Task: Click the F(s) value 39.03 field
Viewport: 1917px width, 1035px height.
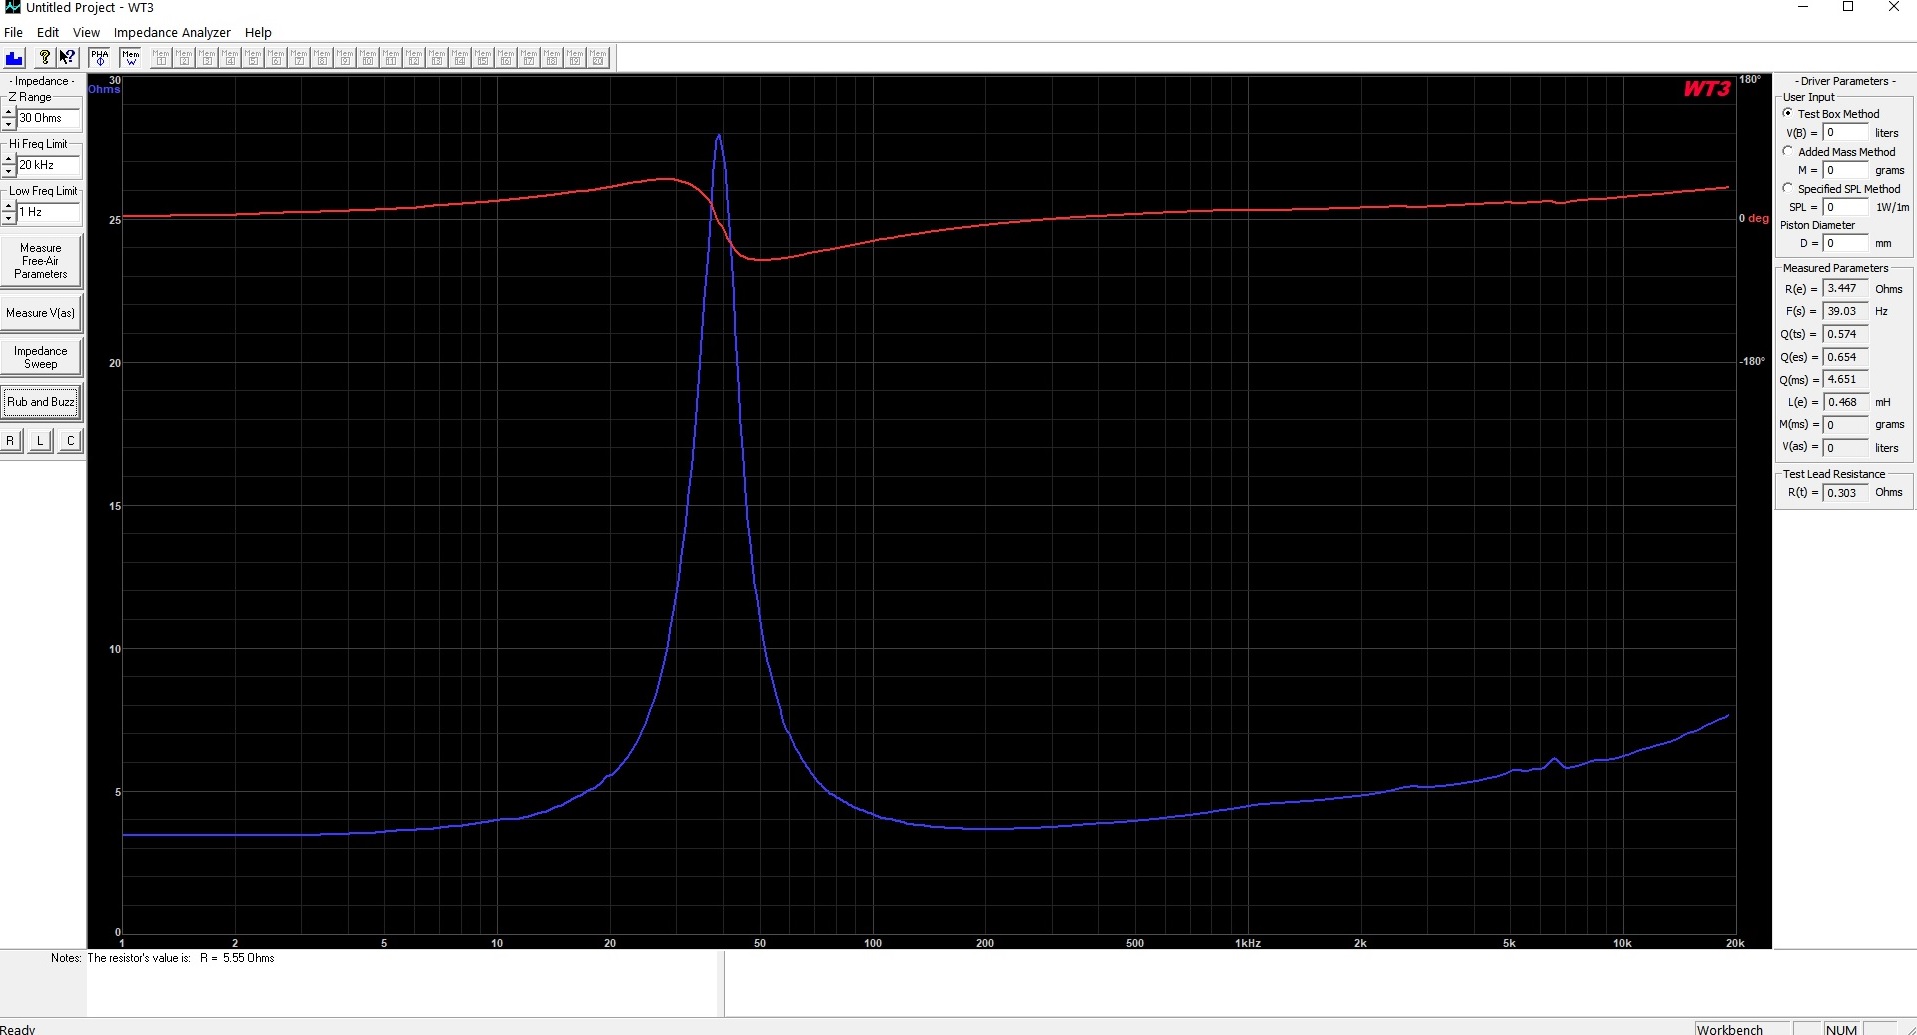Action: click(1845, 311)
